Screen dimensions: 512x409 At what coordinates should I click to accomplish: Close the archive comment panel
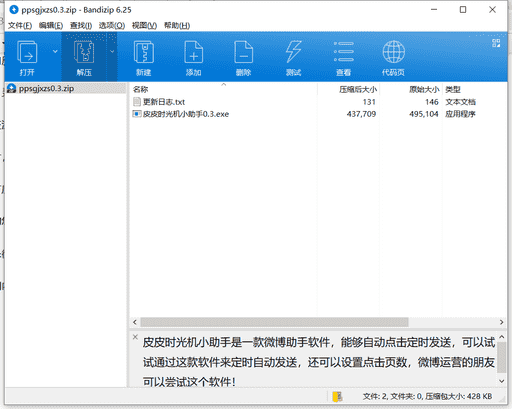[135, 337]
